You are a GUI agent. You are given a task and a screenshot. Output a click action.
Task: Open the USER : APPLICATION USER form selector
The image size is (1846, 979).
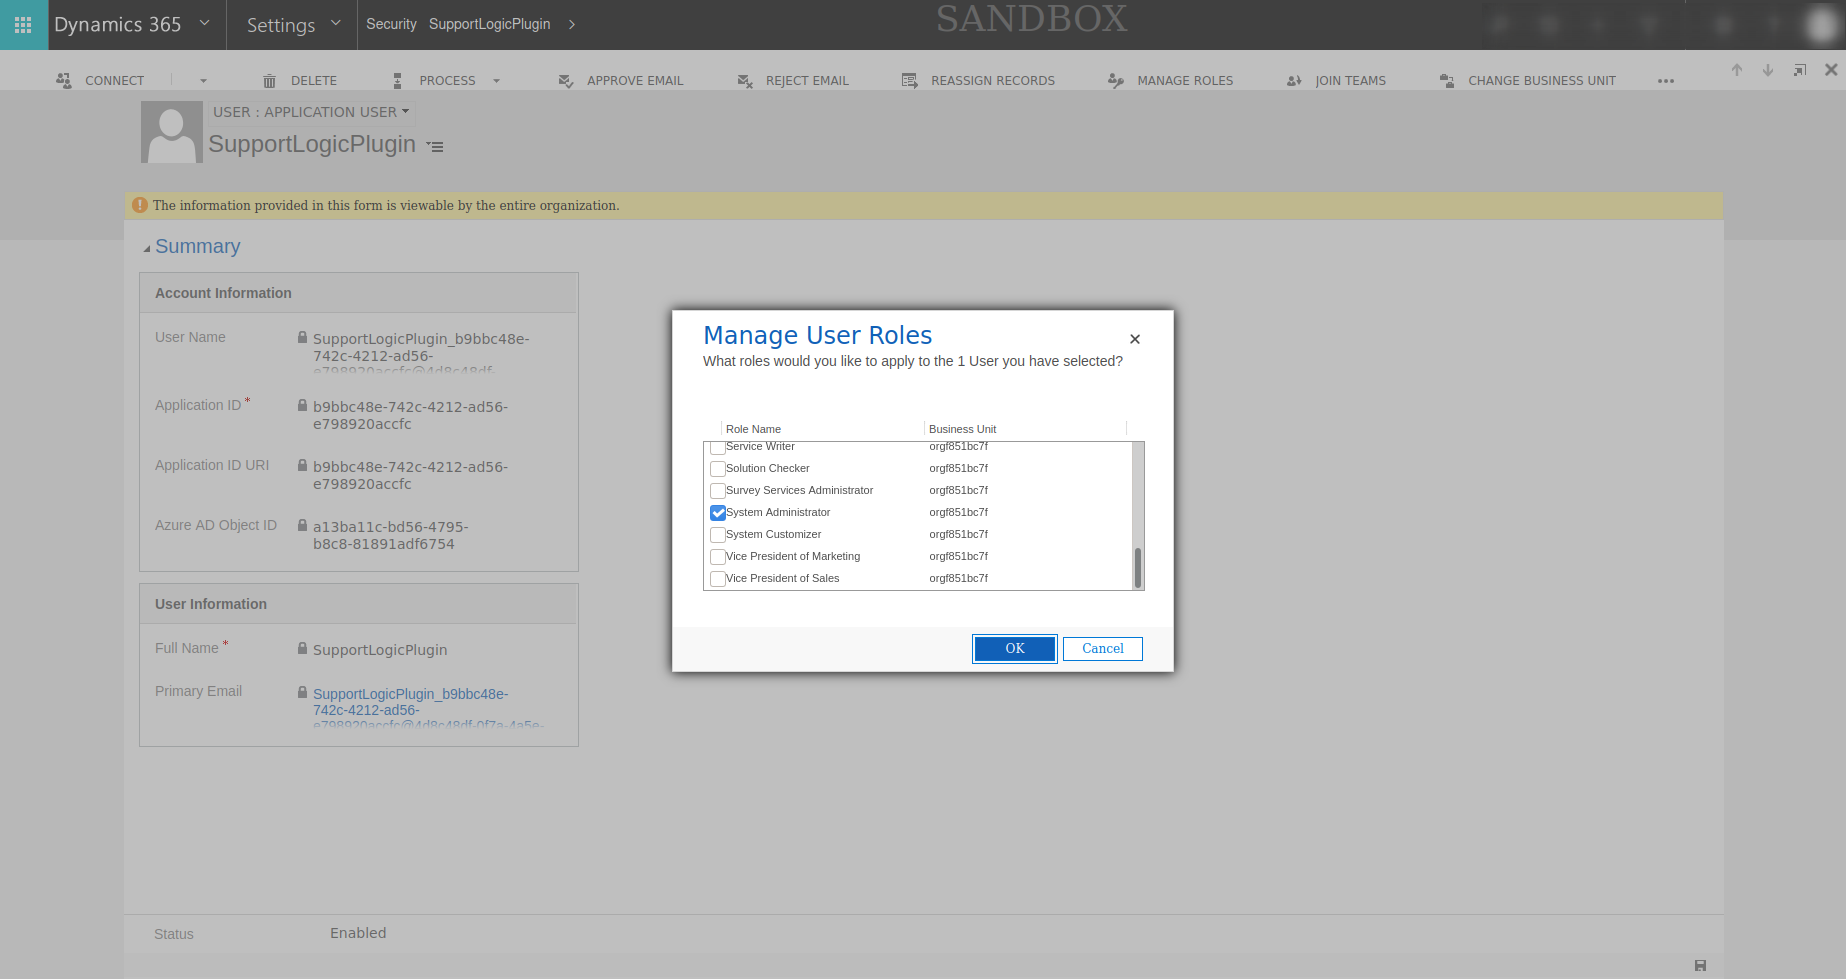311,112
